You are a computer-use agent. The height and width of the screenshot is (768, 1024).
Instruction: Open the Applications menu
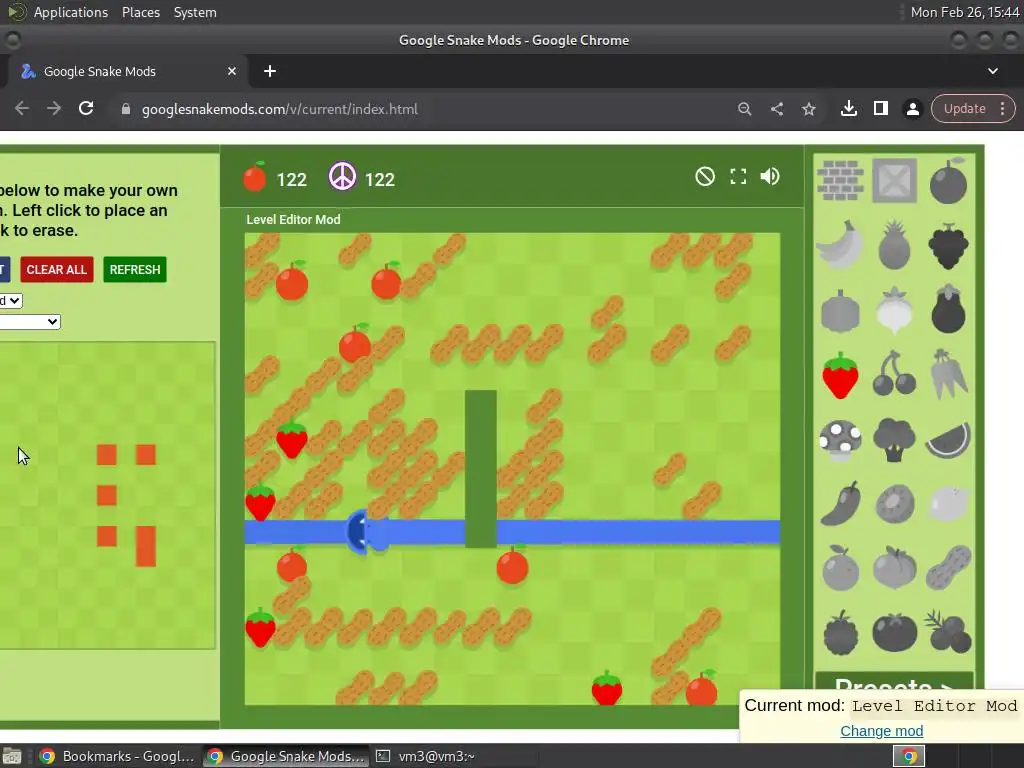pyautogui.click(x=71, y=12)
